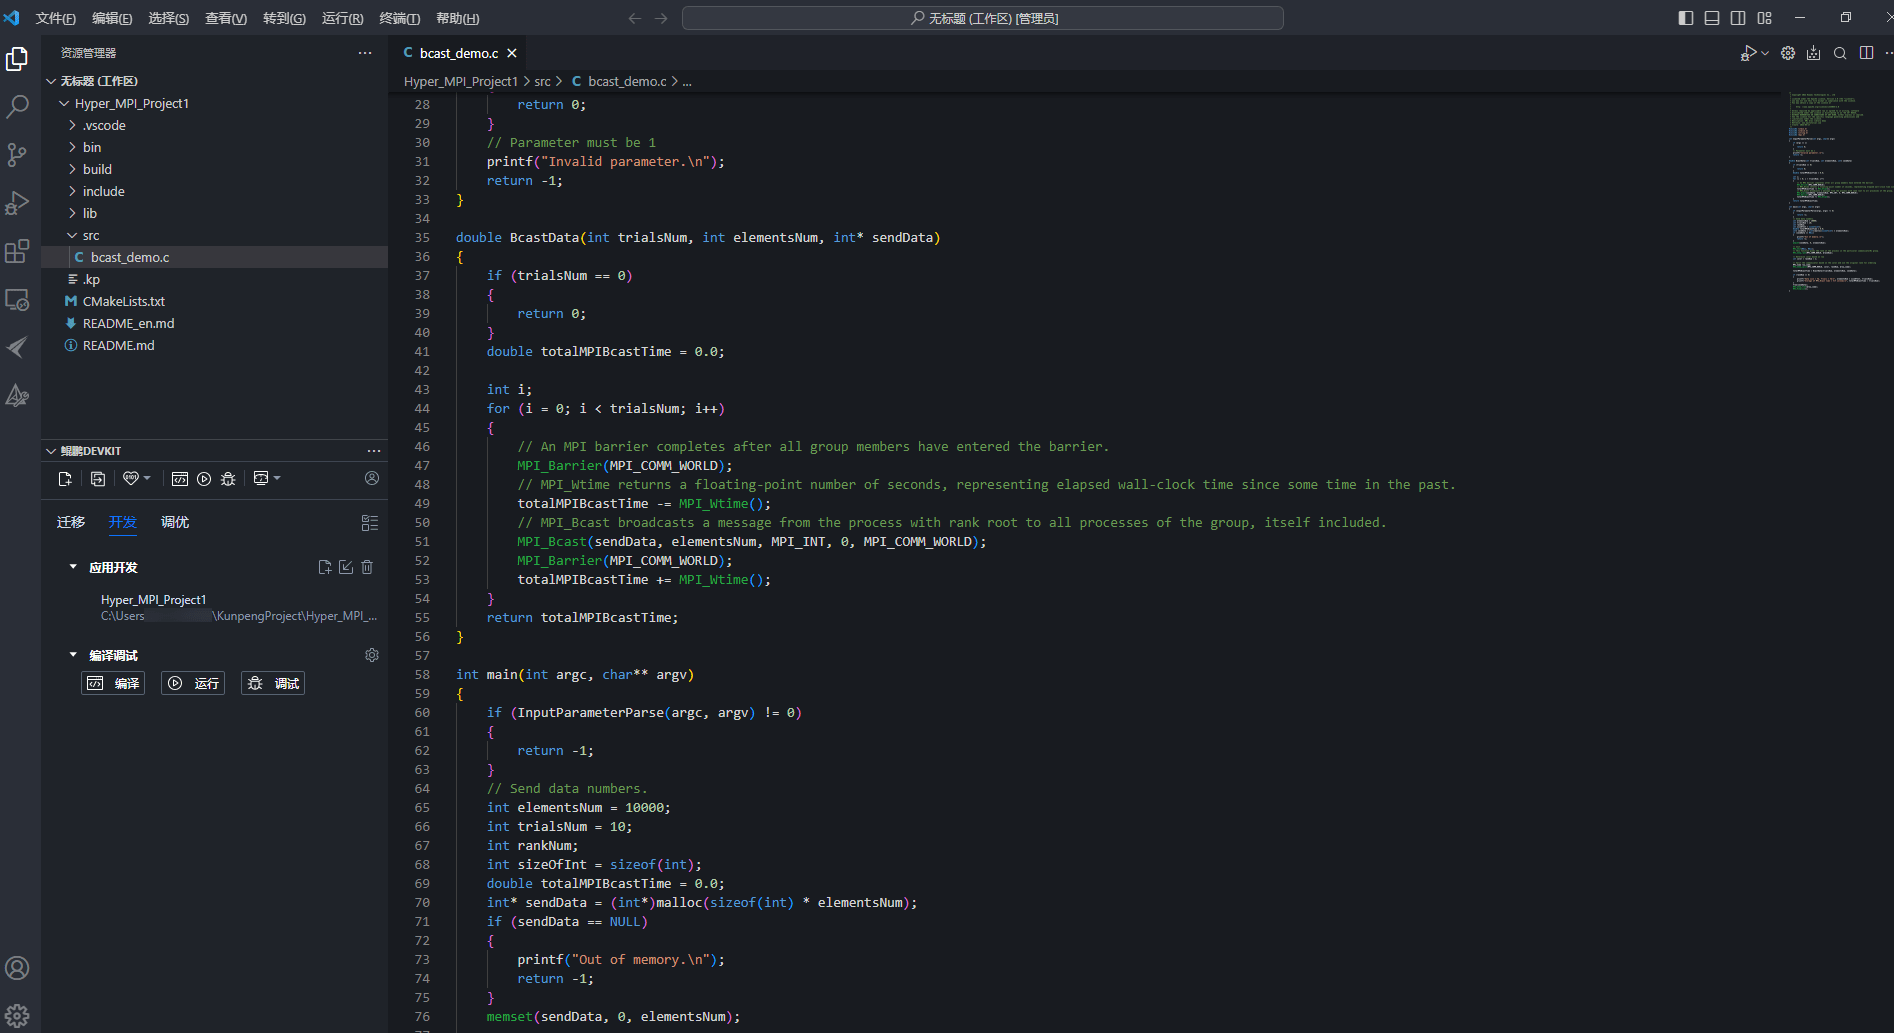
Task: Open the dropdown arrow beside the heart icon
Action: [x=147, y=479]
